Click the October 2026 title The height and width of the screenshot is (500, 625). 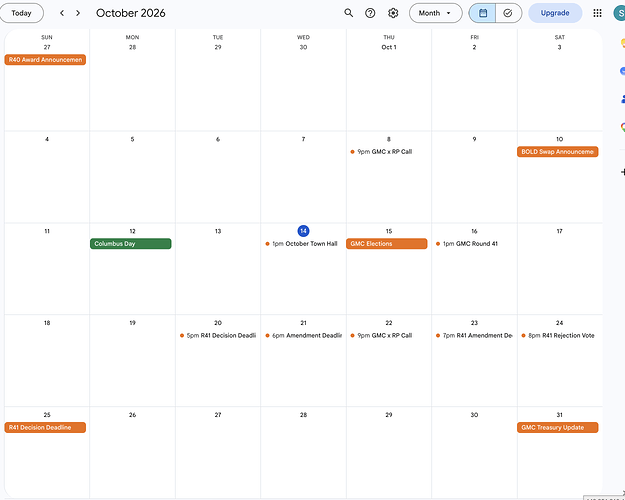(131, 13)
